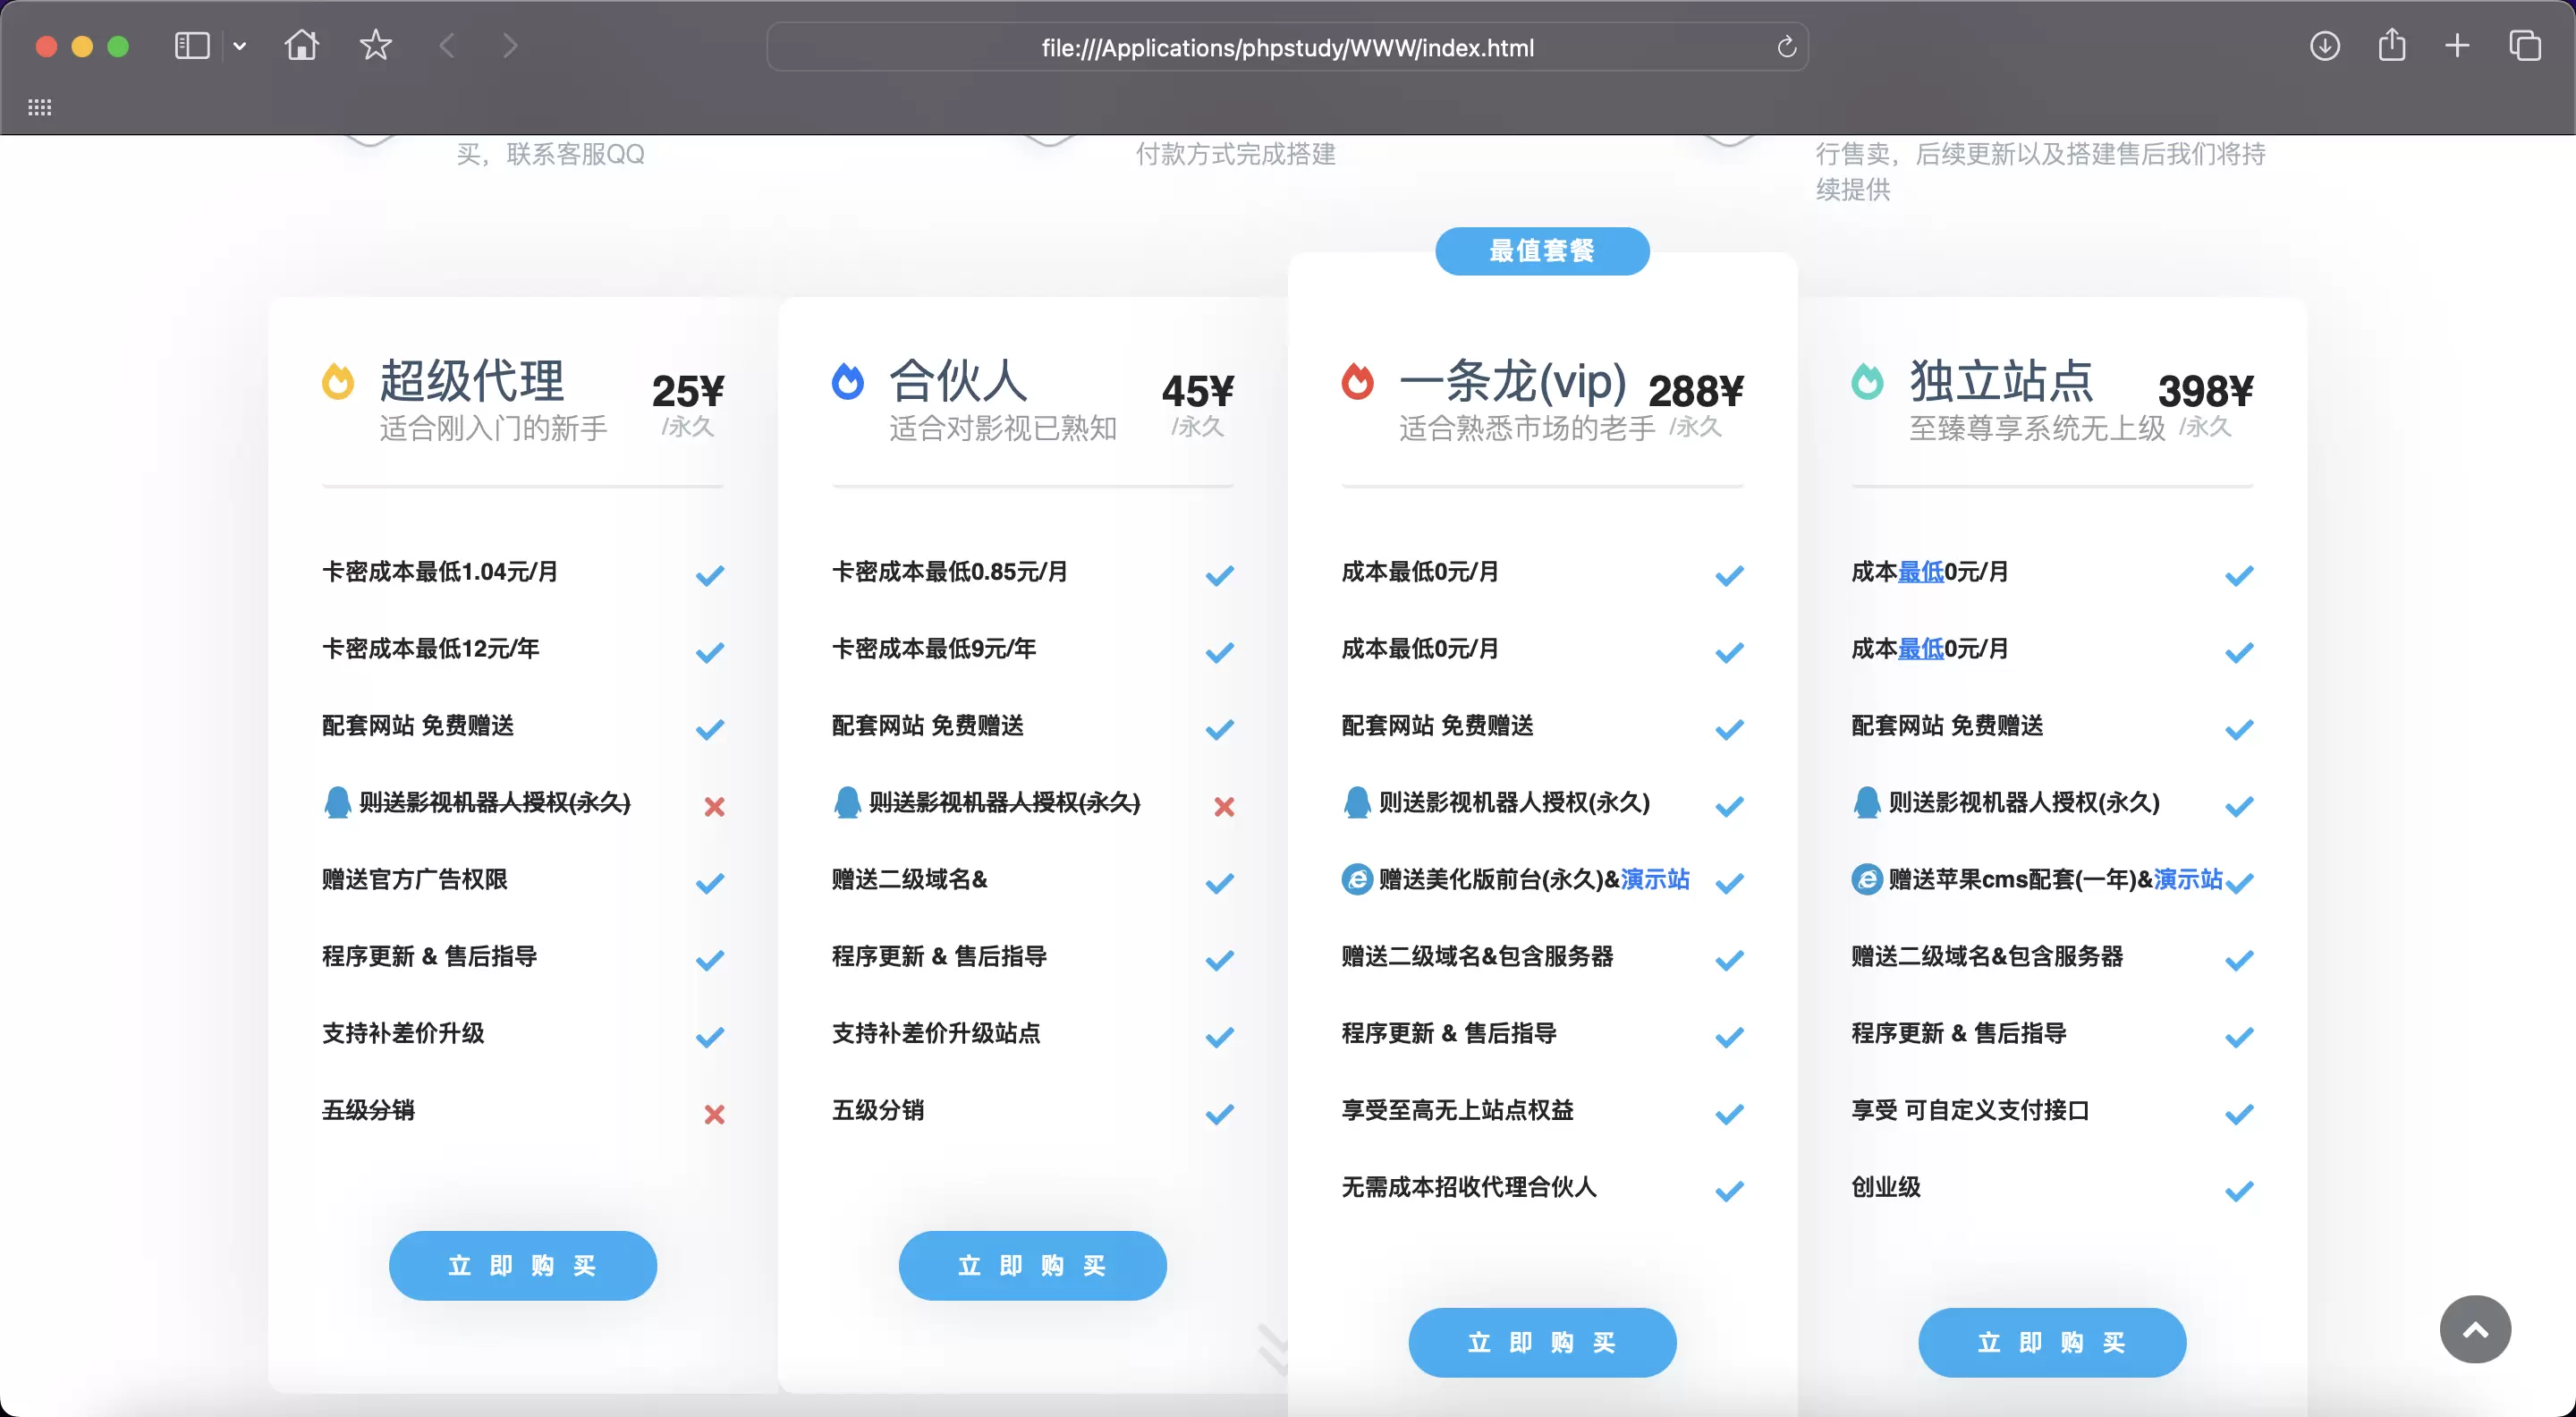2576x1417 pixels.
Task: Click text 支持补差价升级站点
Action: pyautogui.click(x=936, y=1033)
